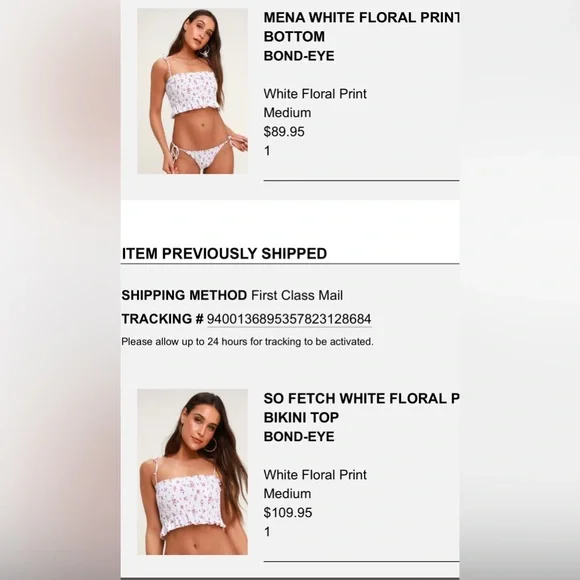Click the $109.95 price text
Viewport: 580px width, 580px height.
[288, 513]
